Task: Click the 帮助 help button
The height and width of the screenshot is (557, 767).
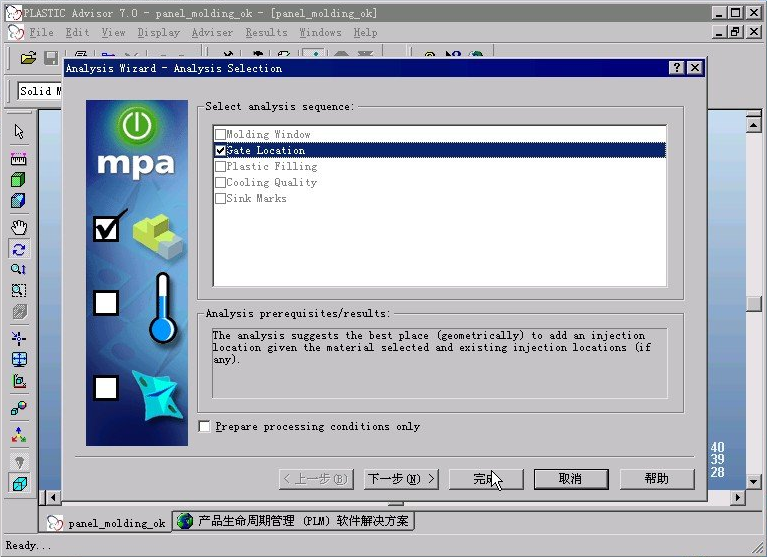Action: 657,479
